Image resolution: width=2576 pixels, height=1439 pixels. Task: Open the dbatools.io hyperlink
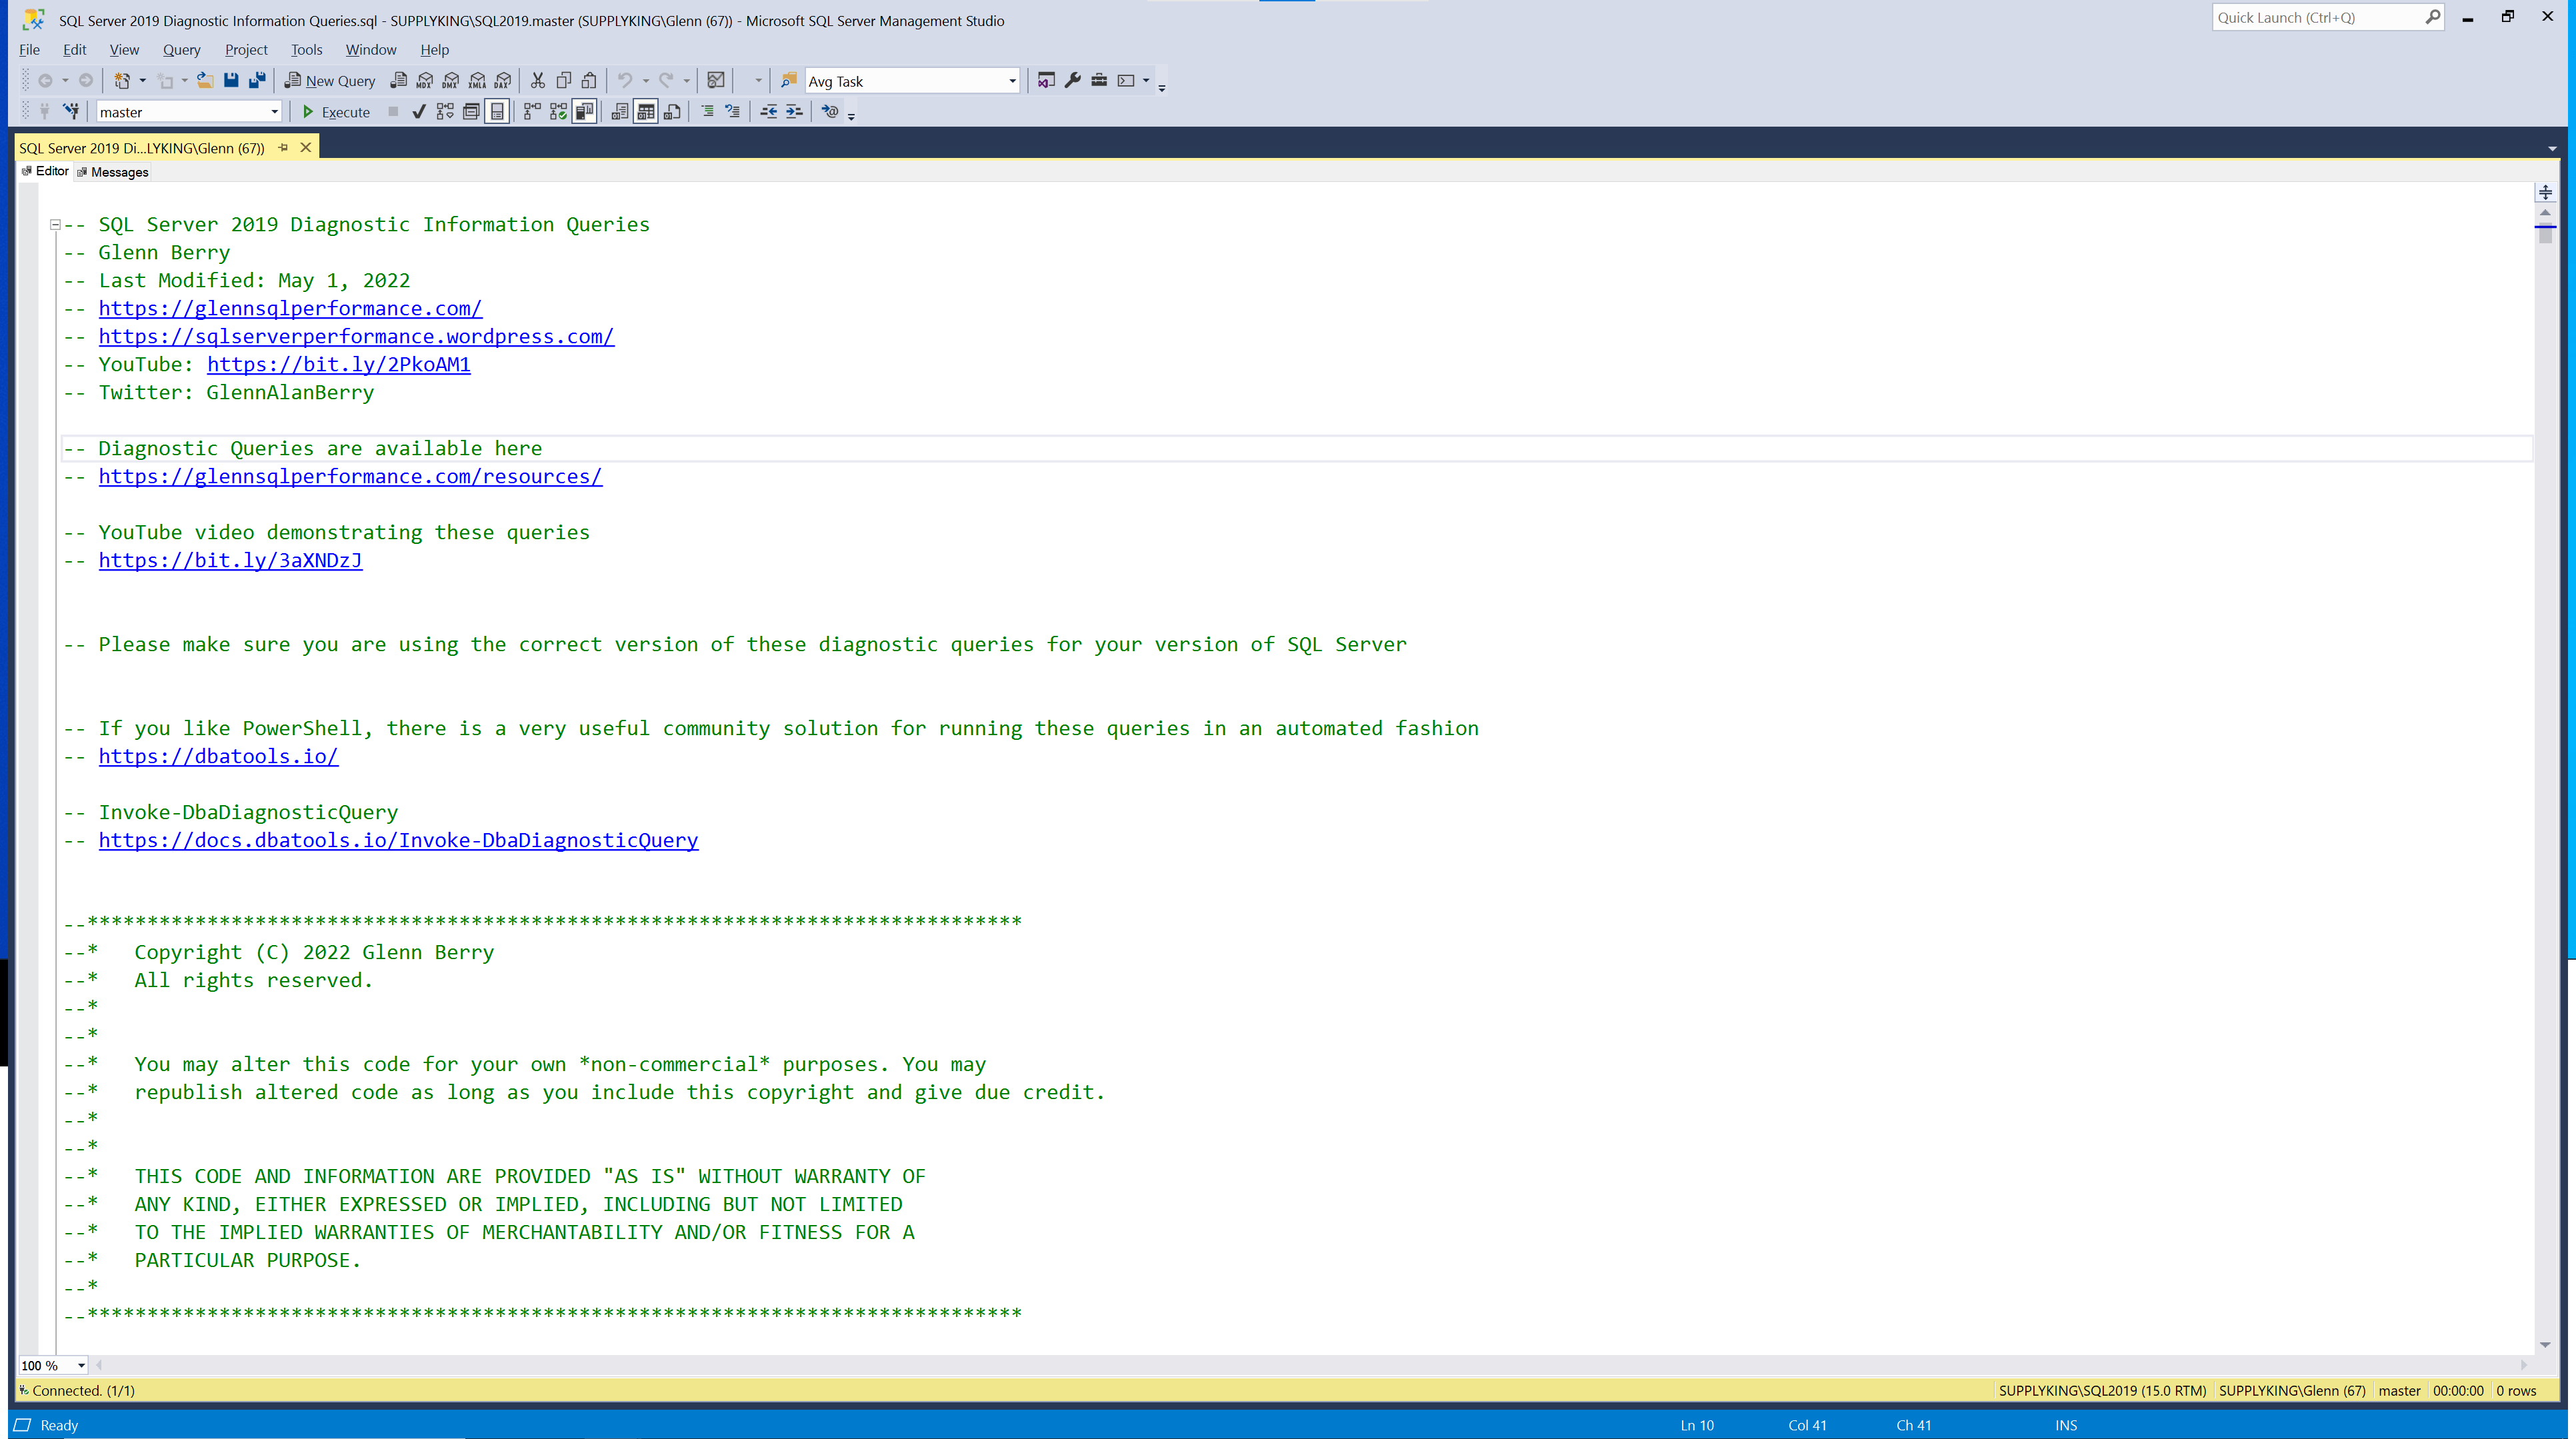click(x=218, y=757)
